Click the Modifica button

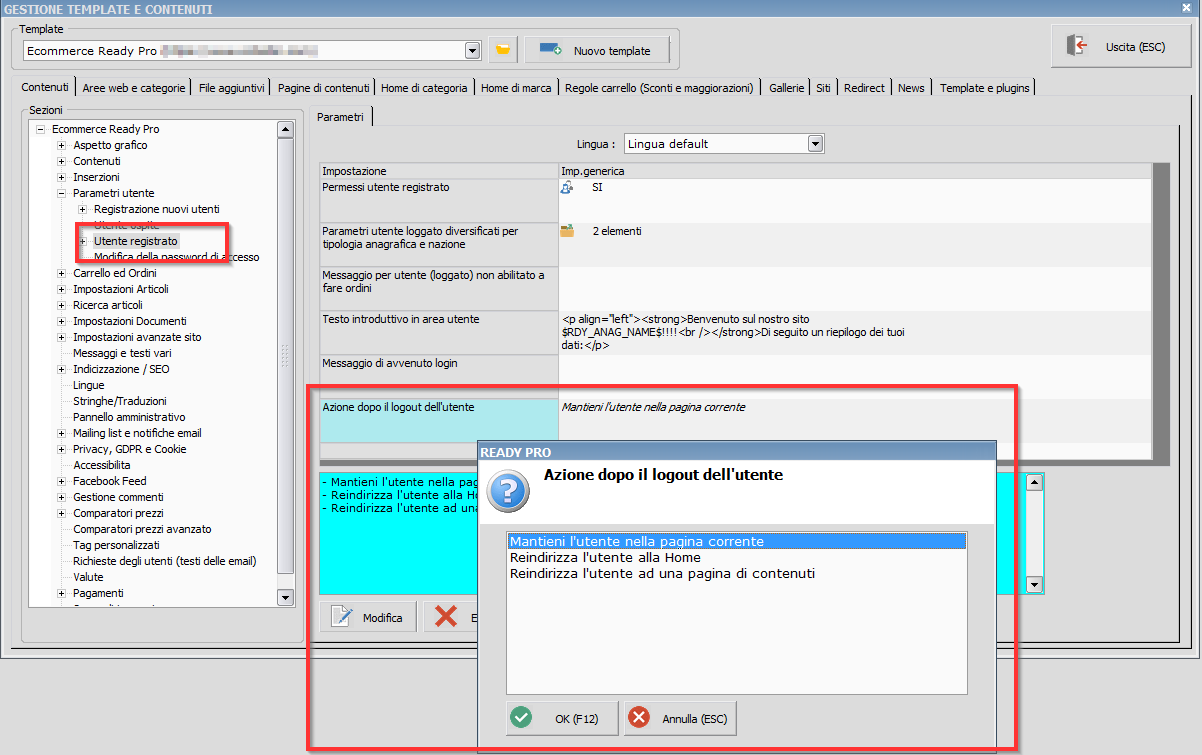[x=369, y=617]
